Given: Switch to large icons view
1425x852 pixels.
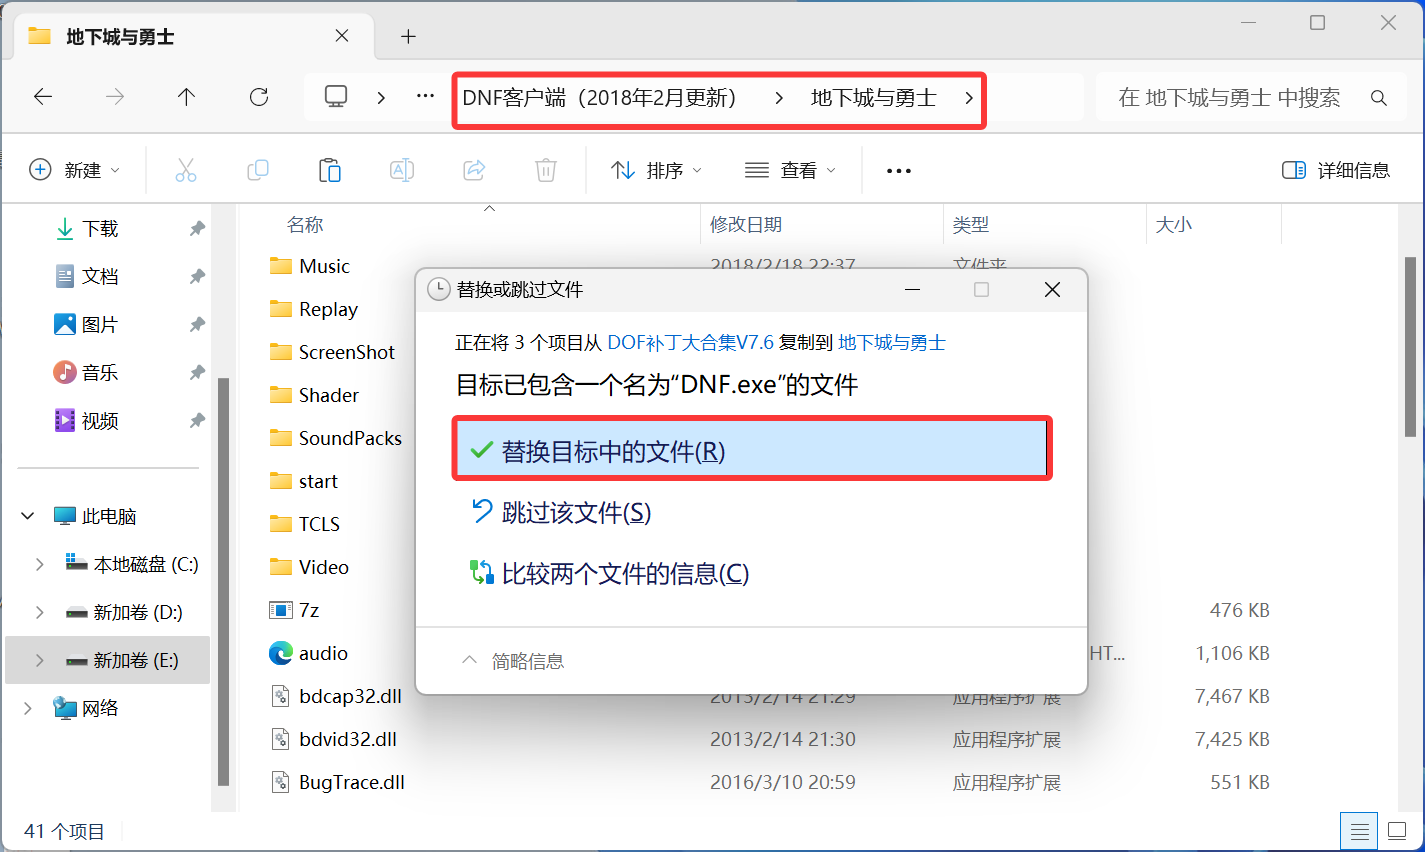Looking at the screenshot, I should pyautogui.click(x=1396, y=831).
